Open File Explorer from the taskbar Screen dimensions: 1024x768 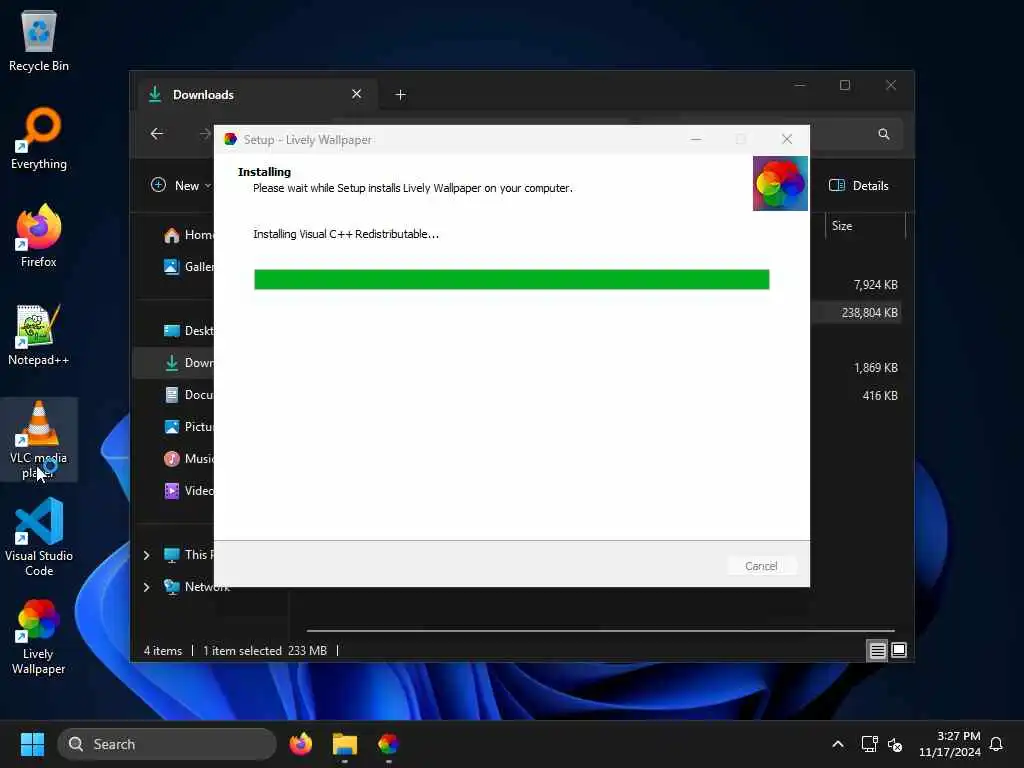point(345,744)
